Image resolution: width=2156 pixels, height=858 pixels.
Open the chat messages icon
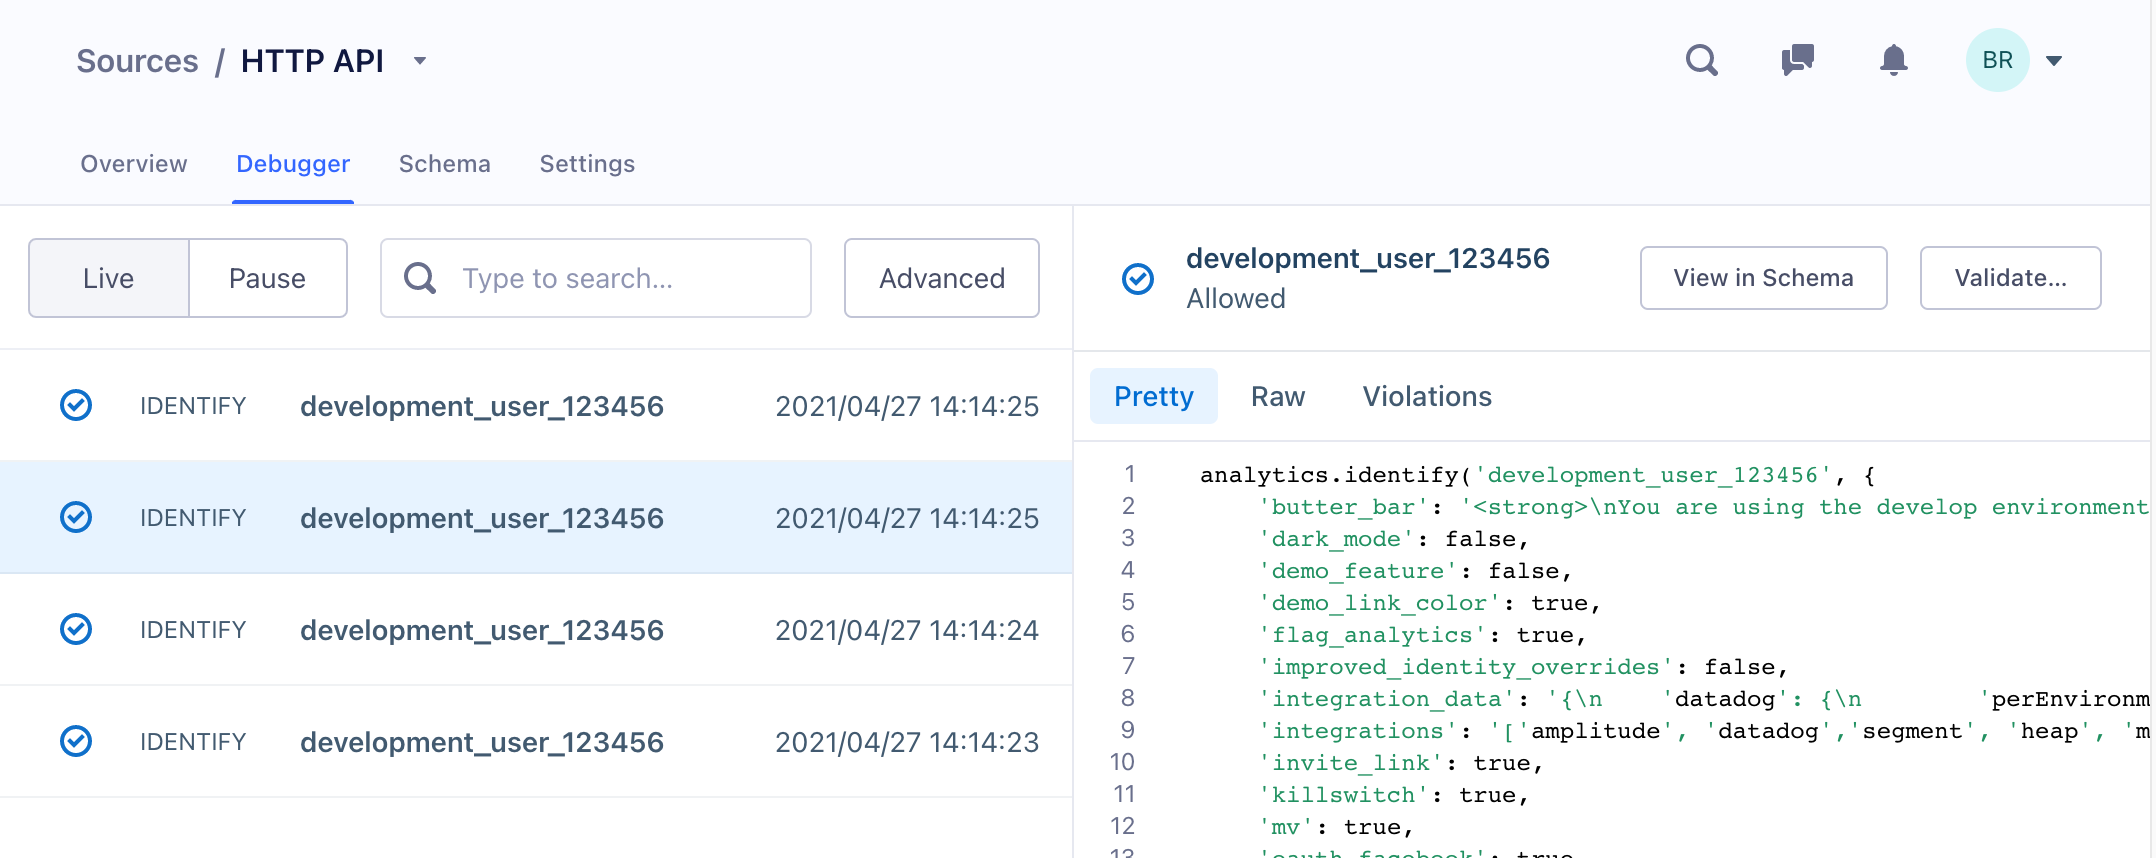coord(1797,61)
